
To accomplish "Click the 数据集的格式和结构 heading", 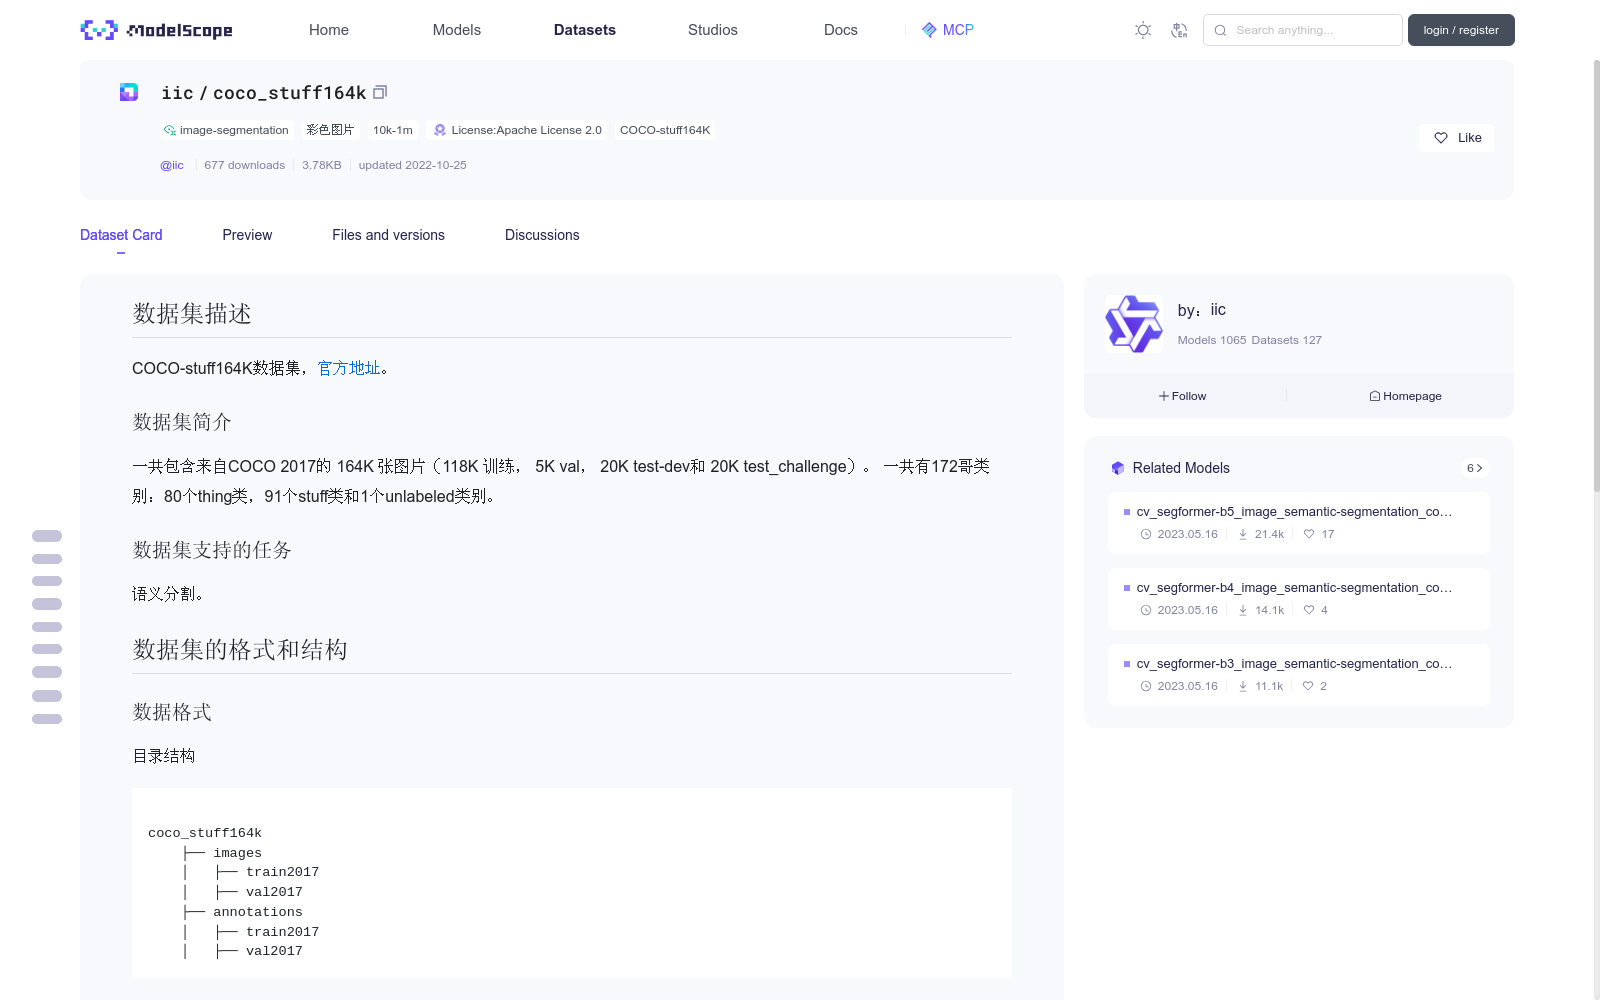I will click(x=240, y=649).
